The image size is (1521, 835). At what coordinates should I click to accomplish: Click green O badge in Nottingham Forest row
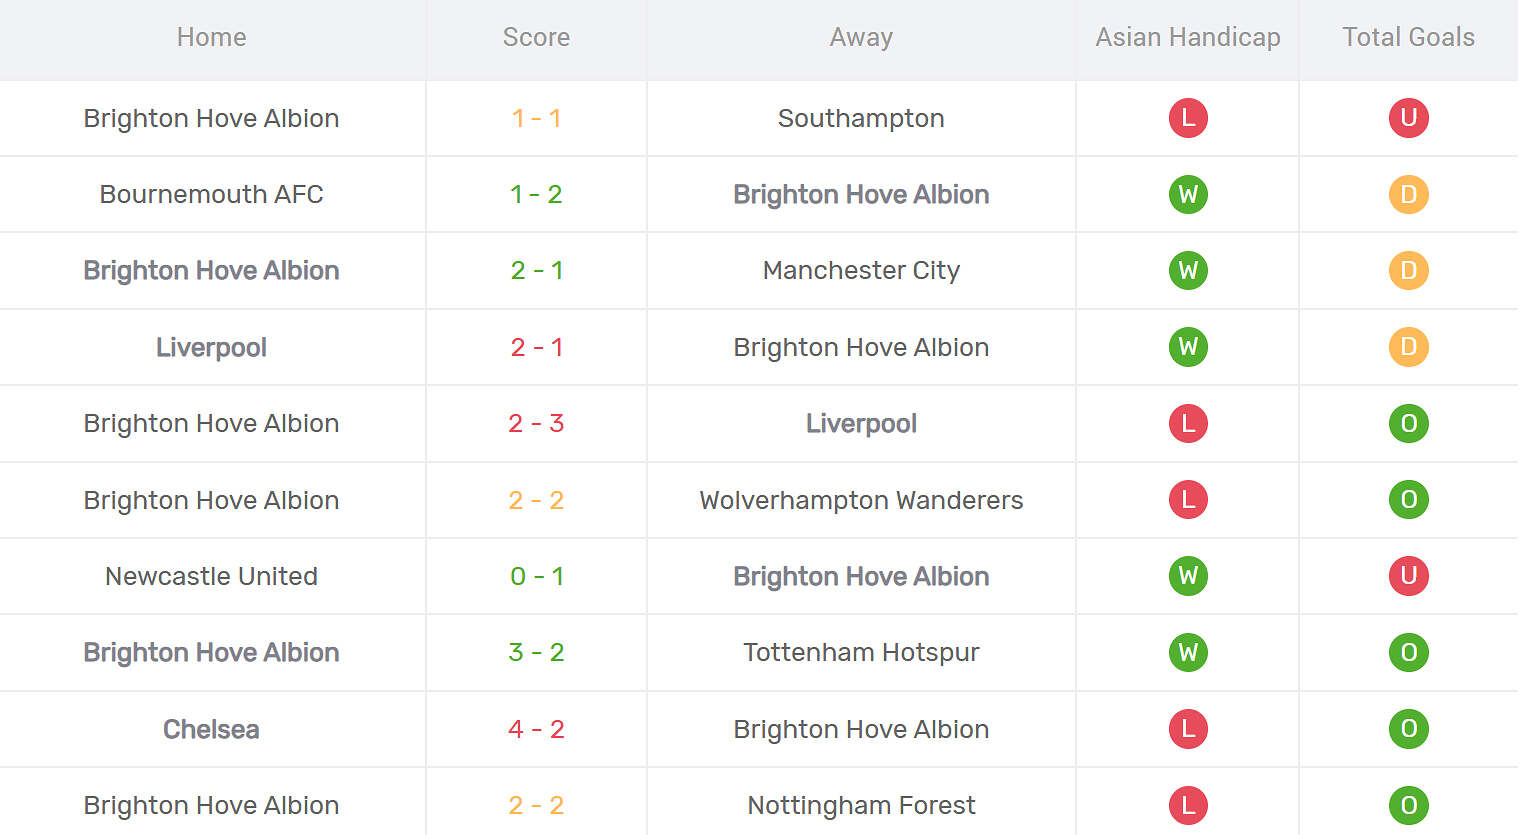[1408, 805]
